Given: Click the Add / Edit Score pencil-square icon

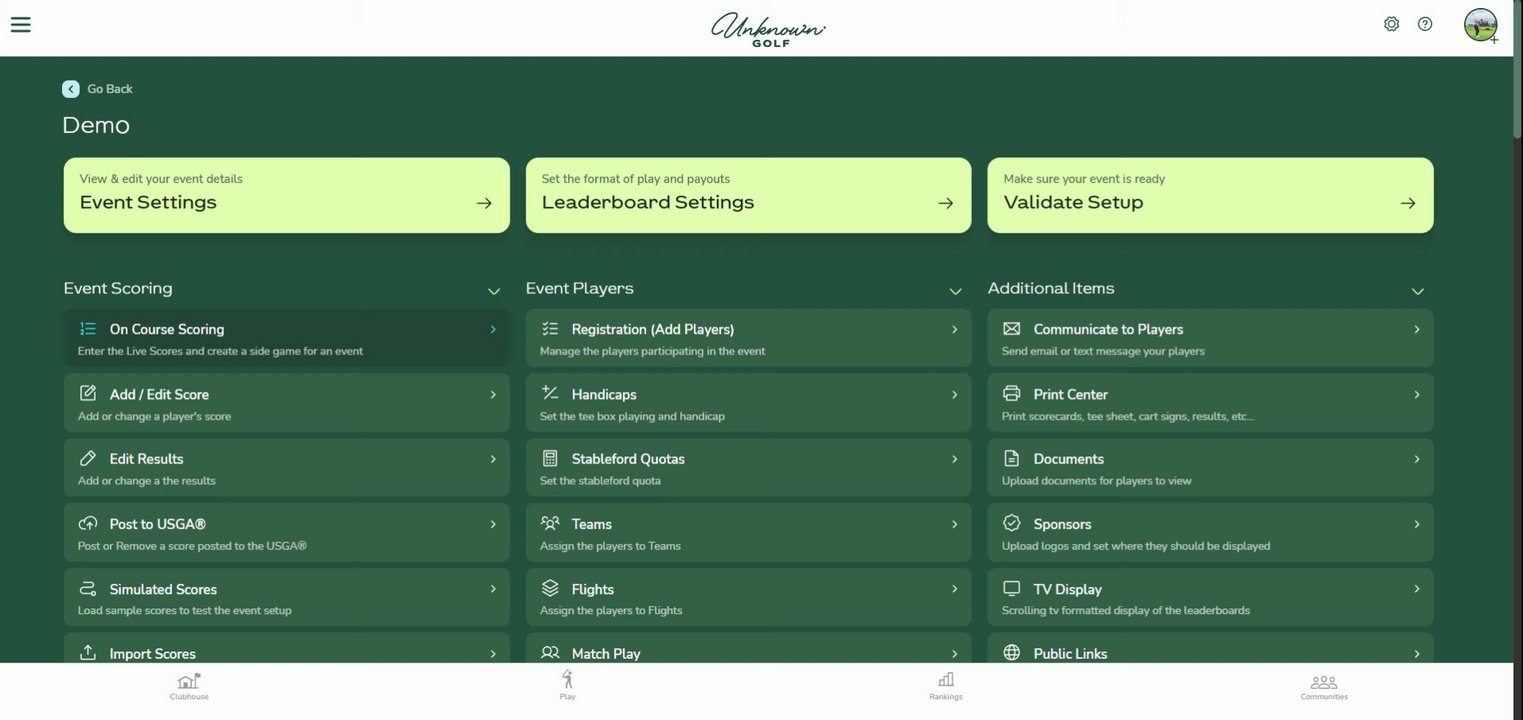Looking at the screenshot, I should click(88, 394).
